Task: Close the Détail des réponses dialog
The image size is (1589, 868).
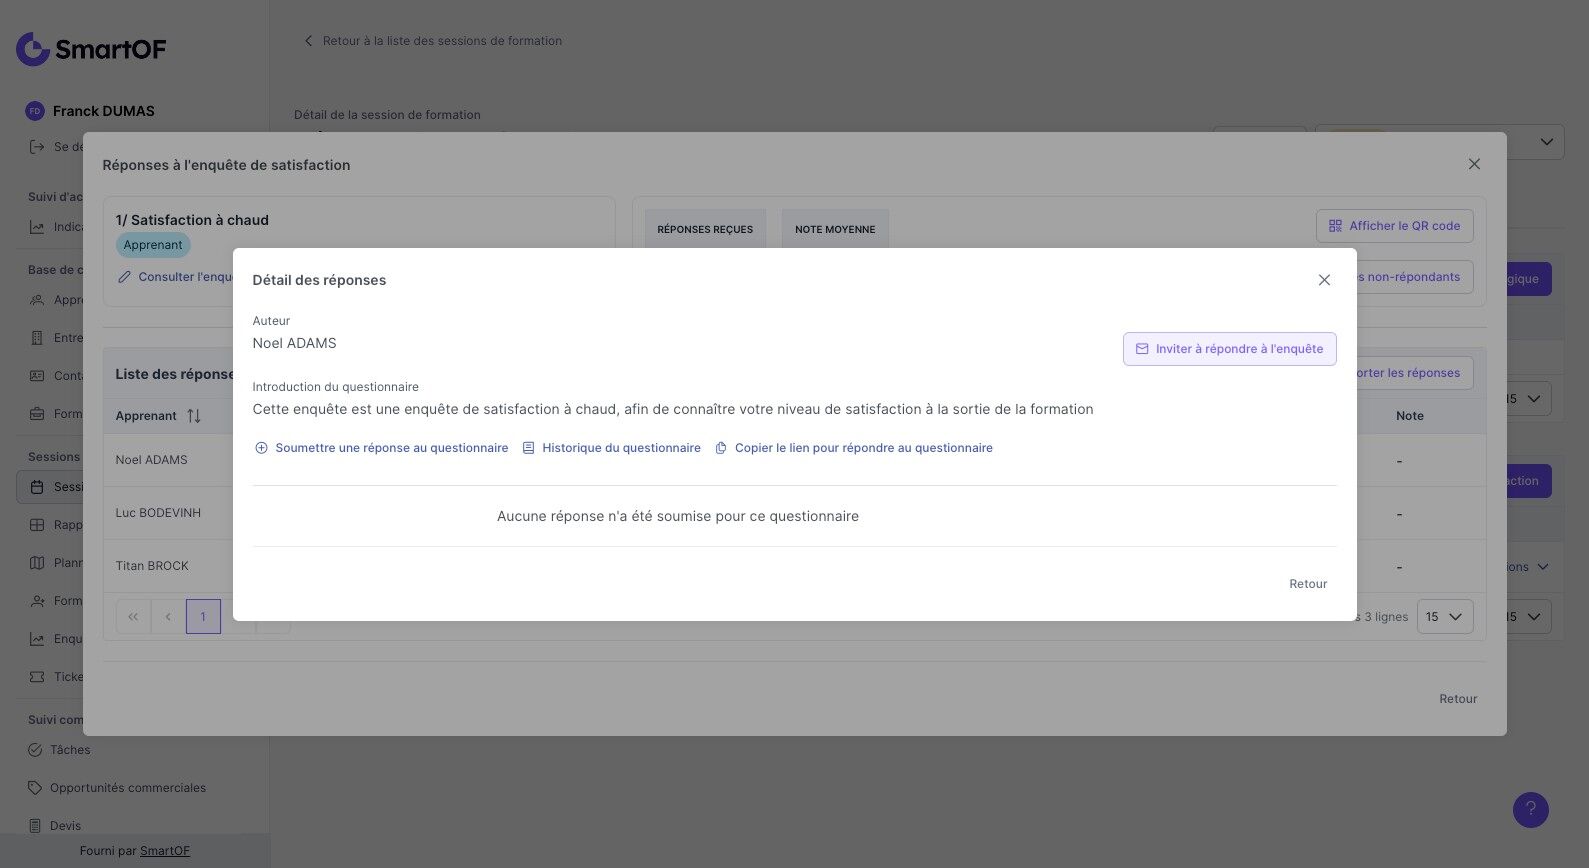Action: click(1324, 280)
